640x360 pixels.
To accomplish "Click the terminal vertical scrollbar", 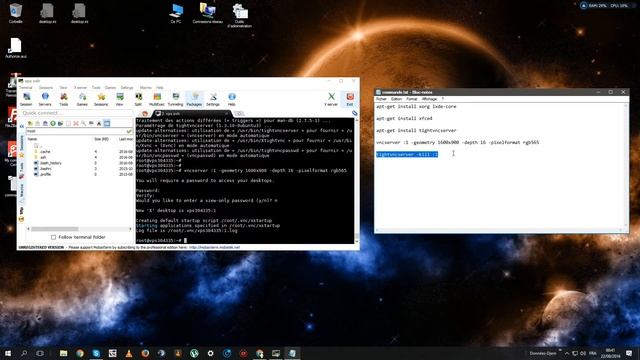I will 357,180.
